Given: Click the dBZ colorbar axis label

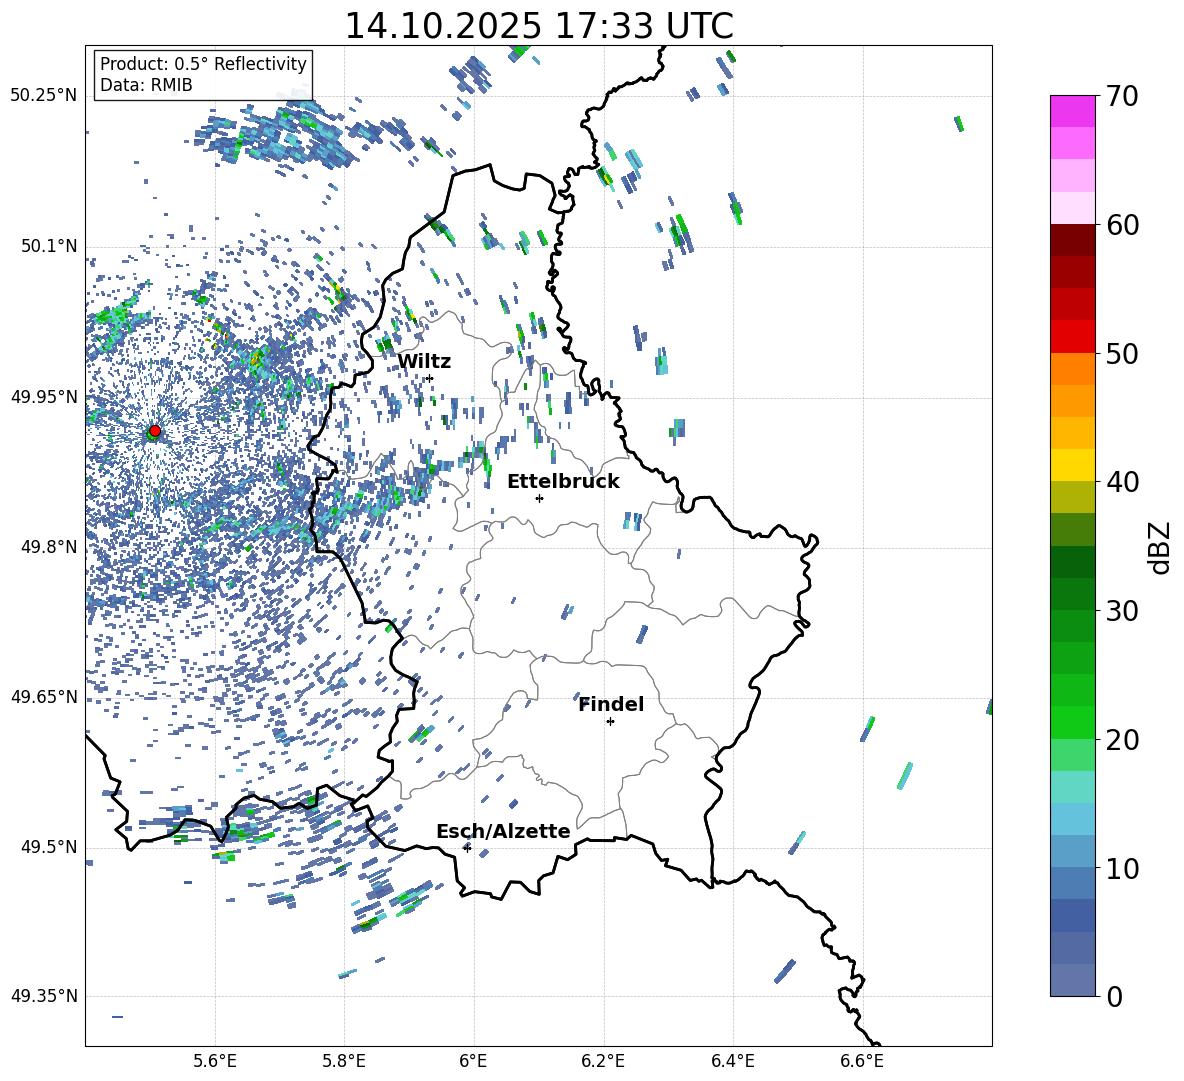Looking at the screenshot, I should click(1160, 547).
